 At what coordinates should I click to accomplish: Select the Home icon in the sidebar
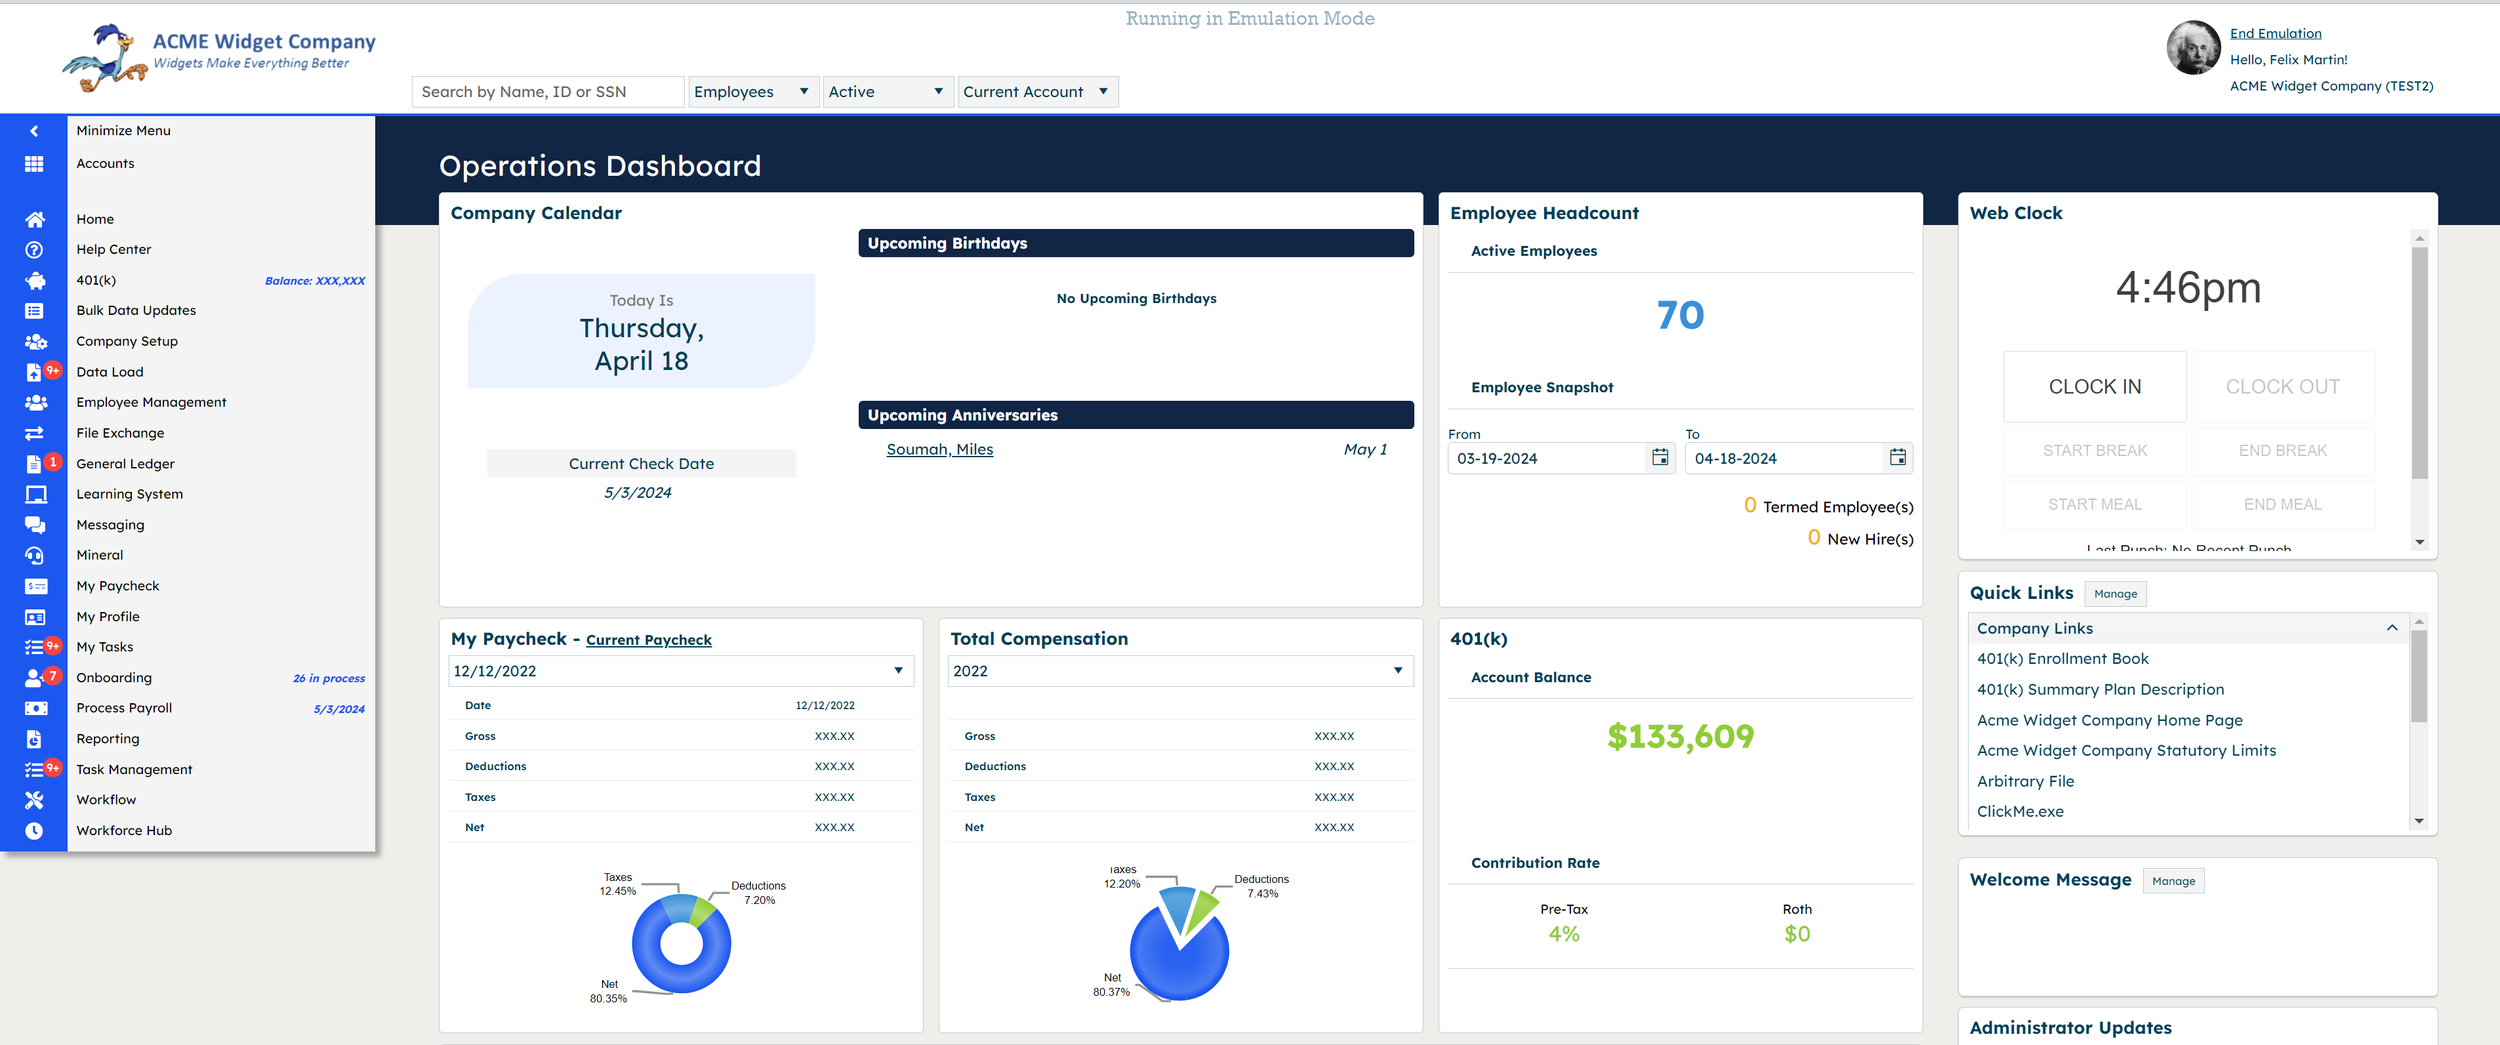35,218
